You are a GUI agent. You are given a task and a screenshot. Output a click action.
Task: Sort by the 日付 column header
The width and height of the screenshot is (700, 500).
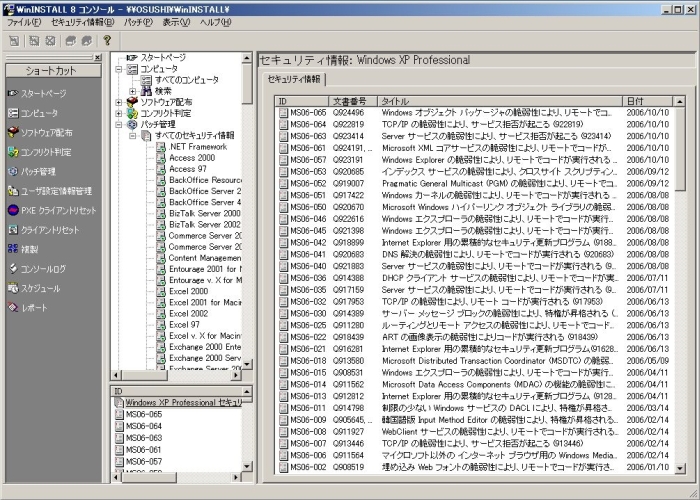click(647, 101)
